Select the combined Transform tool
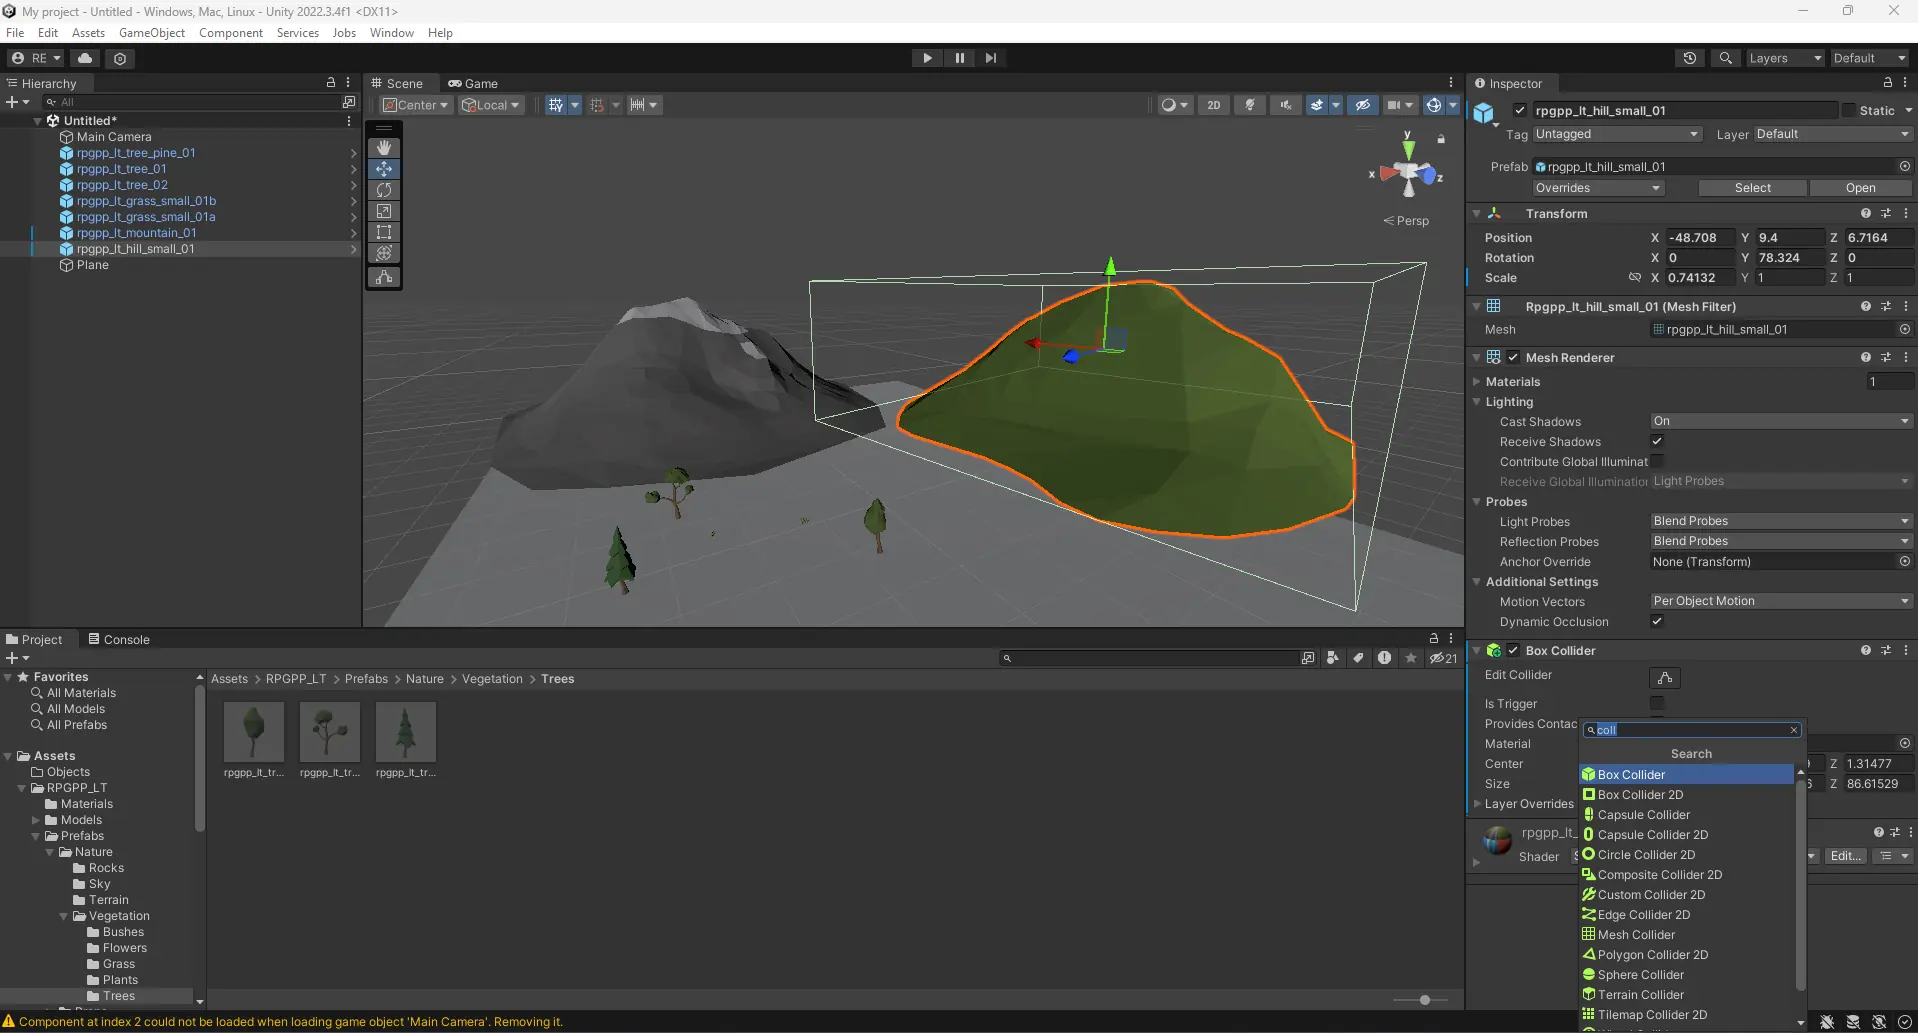Screen dimensions: 1918x1033 pos(384,253)
